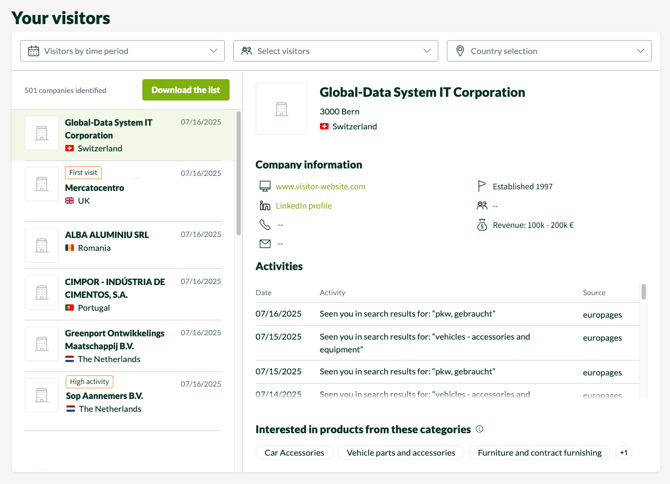Image resolution: width=670 pixels, height=484 pixels.
Task: Select Vehicle parts and accessories chip
Action: point(401,452)
